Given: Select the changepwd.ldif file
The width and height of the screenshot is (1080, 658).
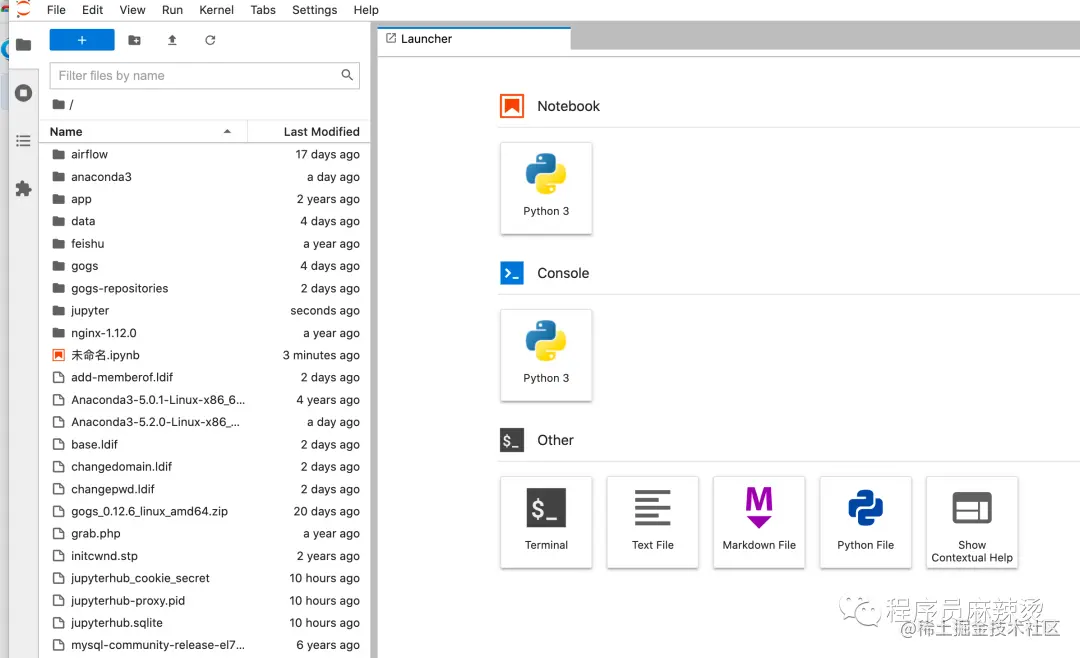Looking at the screenshot, I should [205, 489].
